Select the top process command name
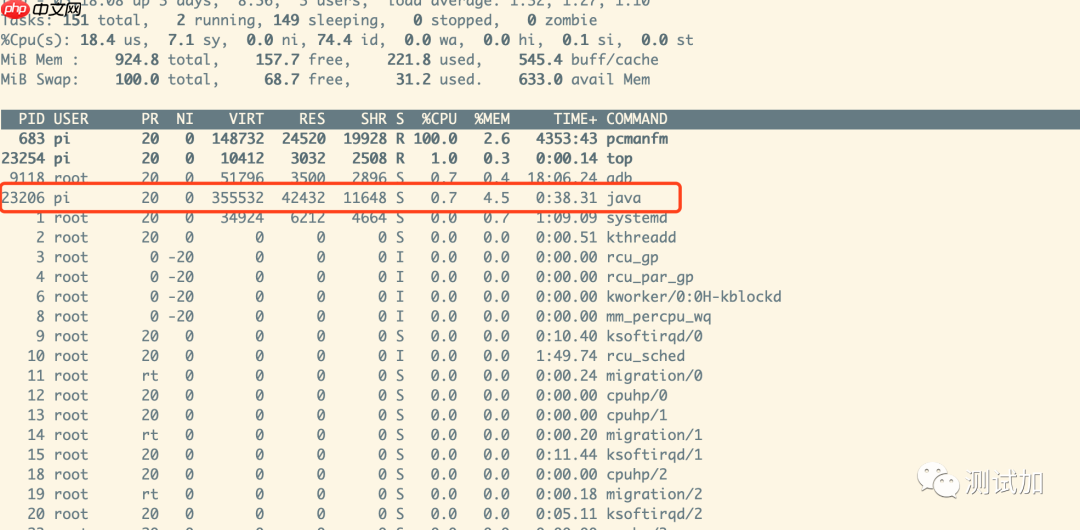This screenshot has height=530, width=1080. 620,159
